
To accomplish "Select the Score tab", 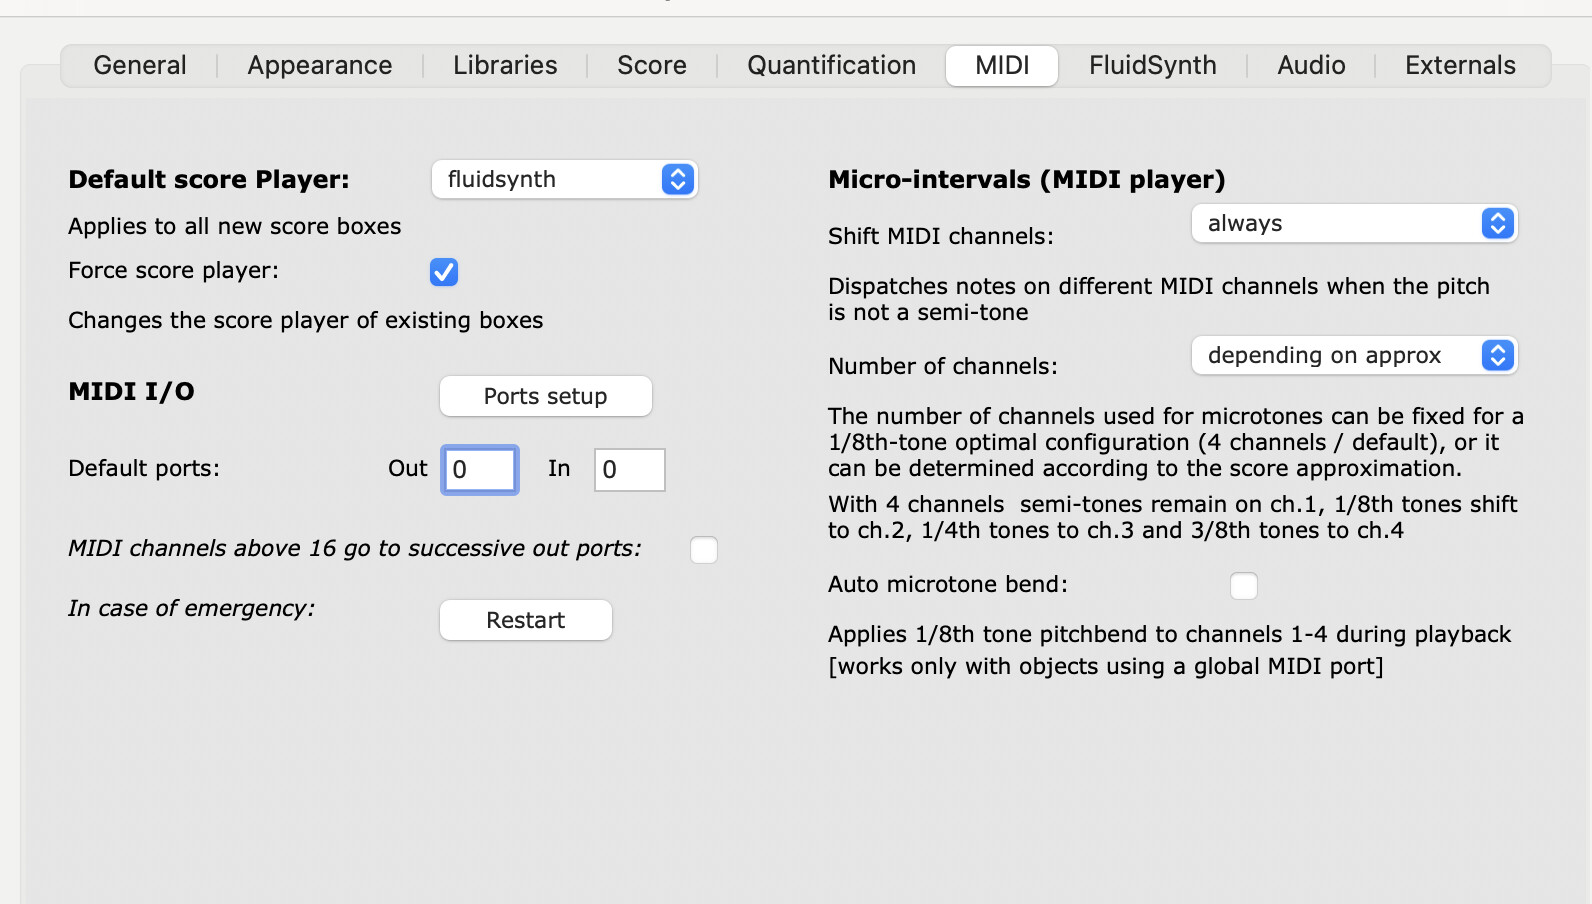I will click(x=652, y=66).
